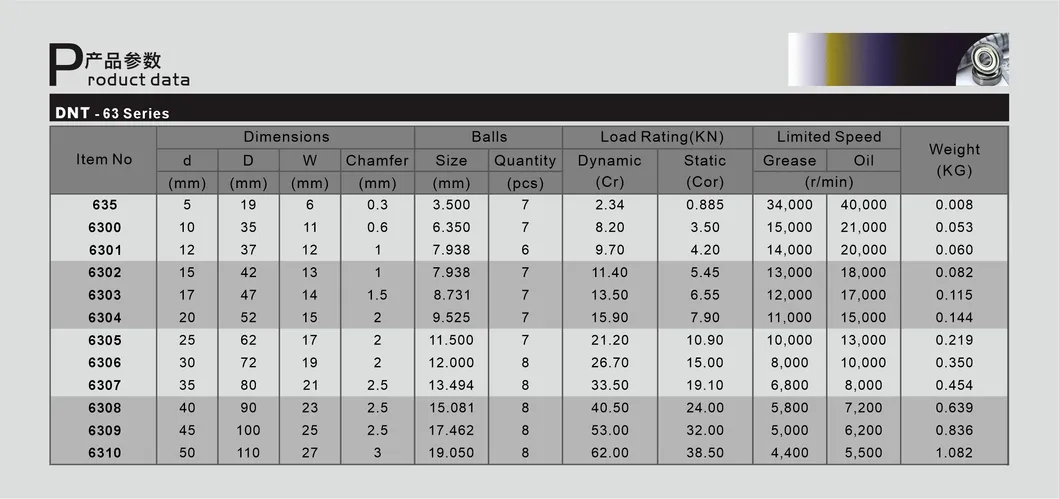This screenshot has width=1059, height=499.
Task: Select item number 6303
Action: click(x=105, y=295)
